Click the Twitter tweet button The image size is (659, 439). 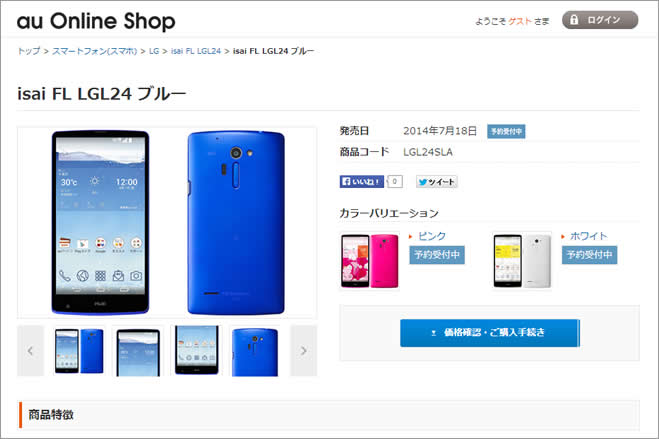437,181
